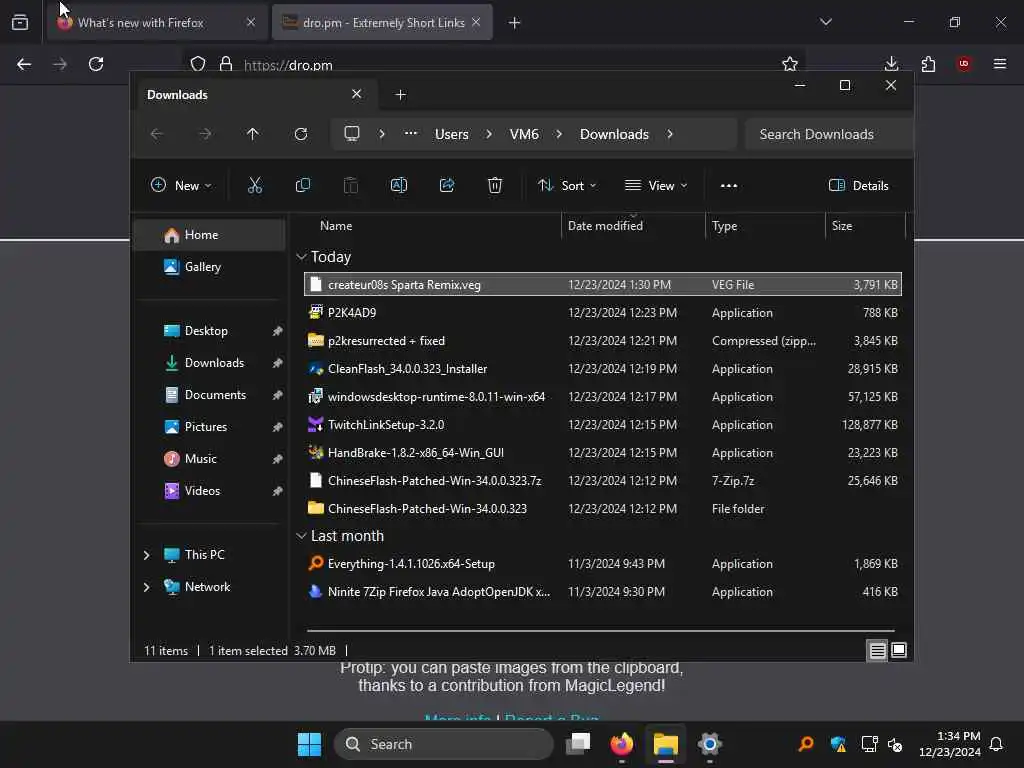1024x768 pixels.
Task: Open Firefox extensions puzzle icon
Action: [928, 64]
